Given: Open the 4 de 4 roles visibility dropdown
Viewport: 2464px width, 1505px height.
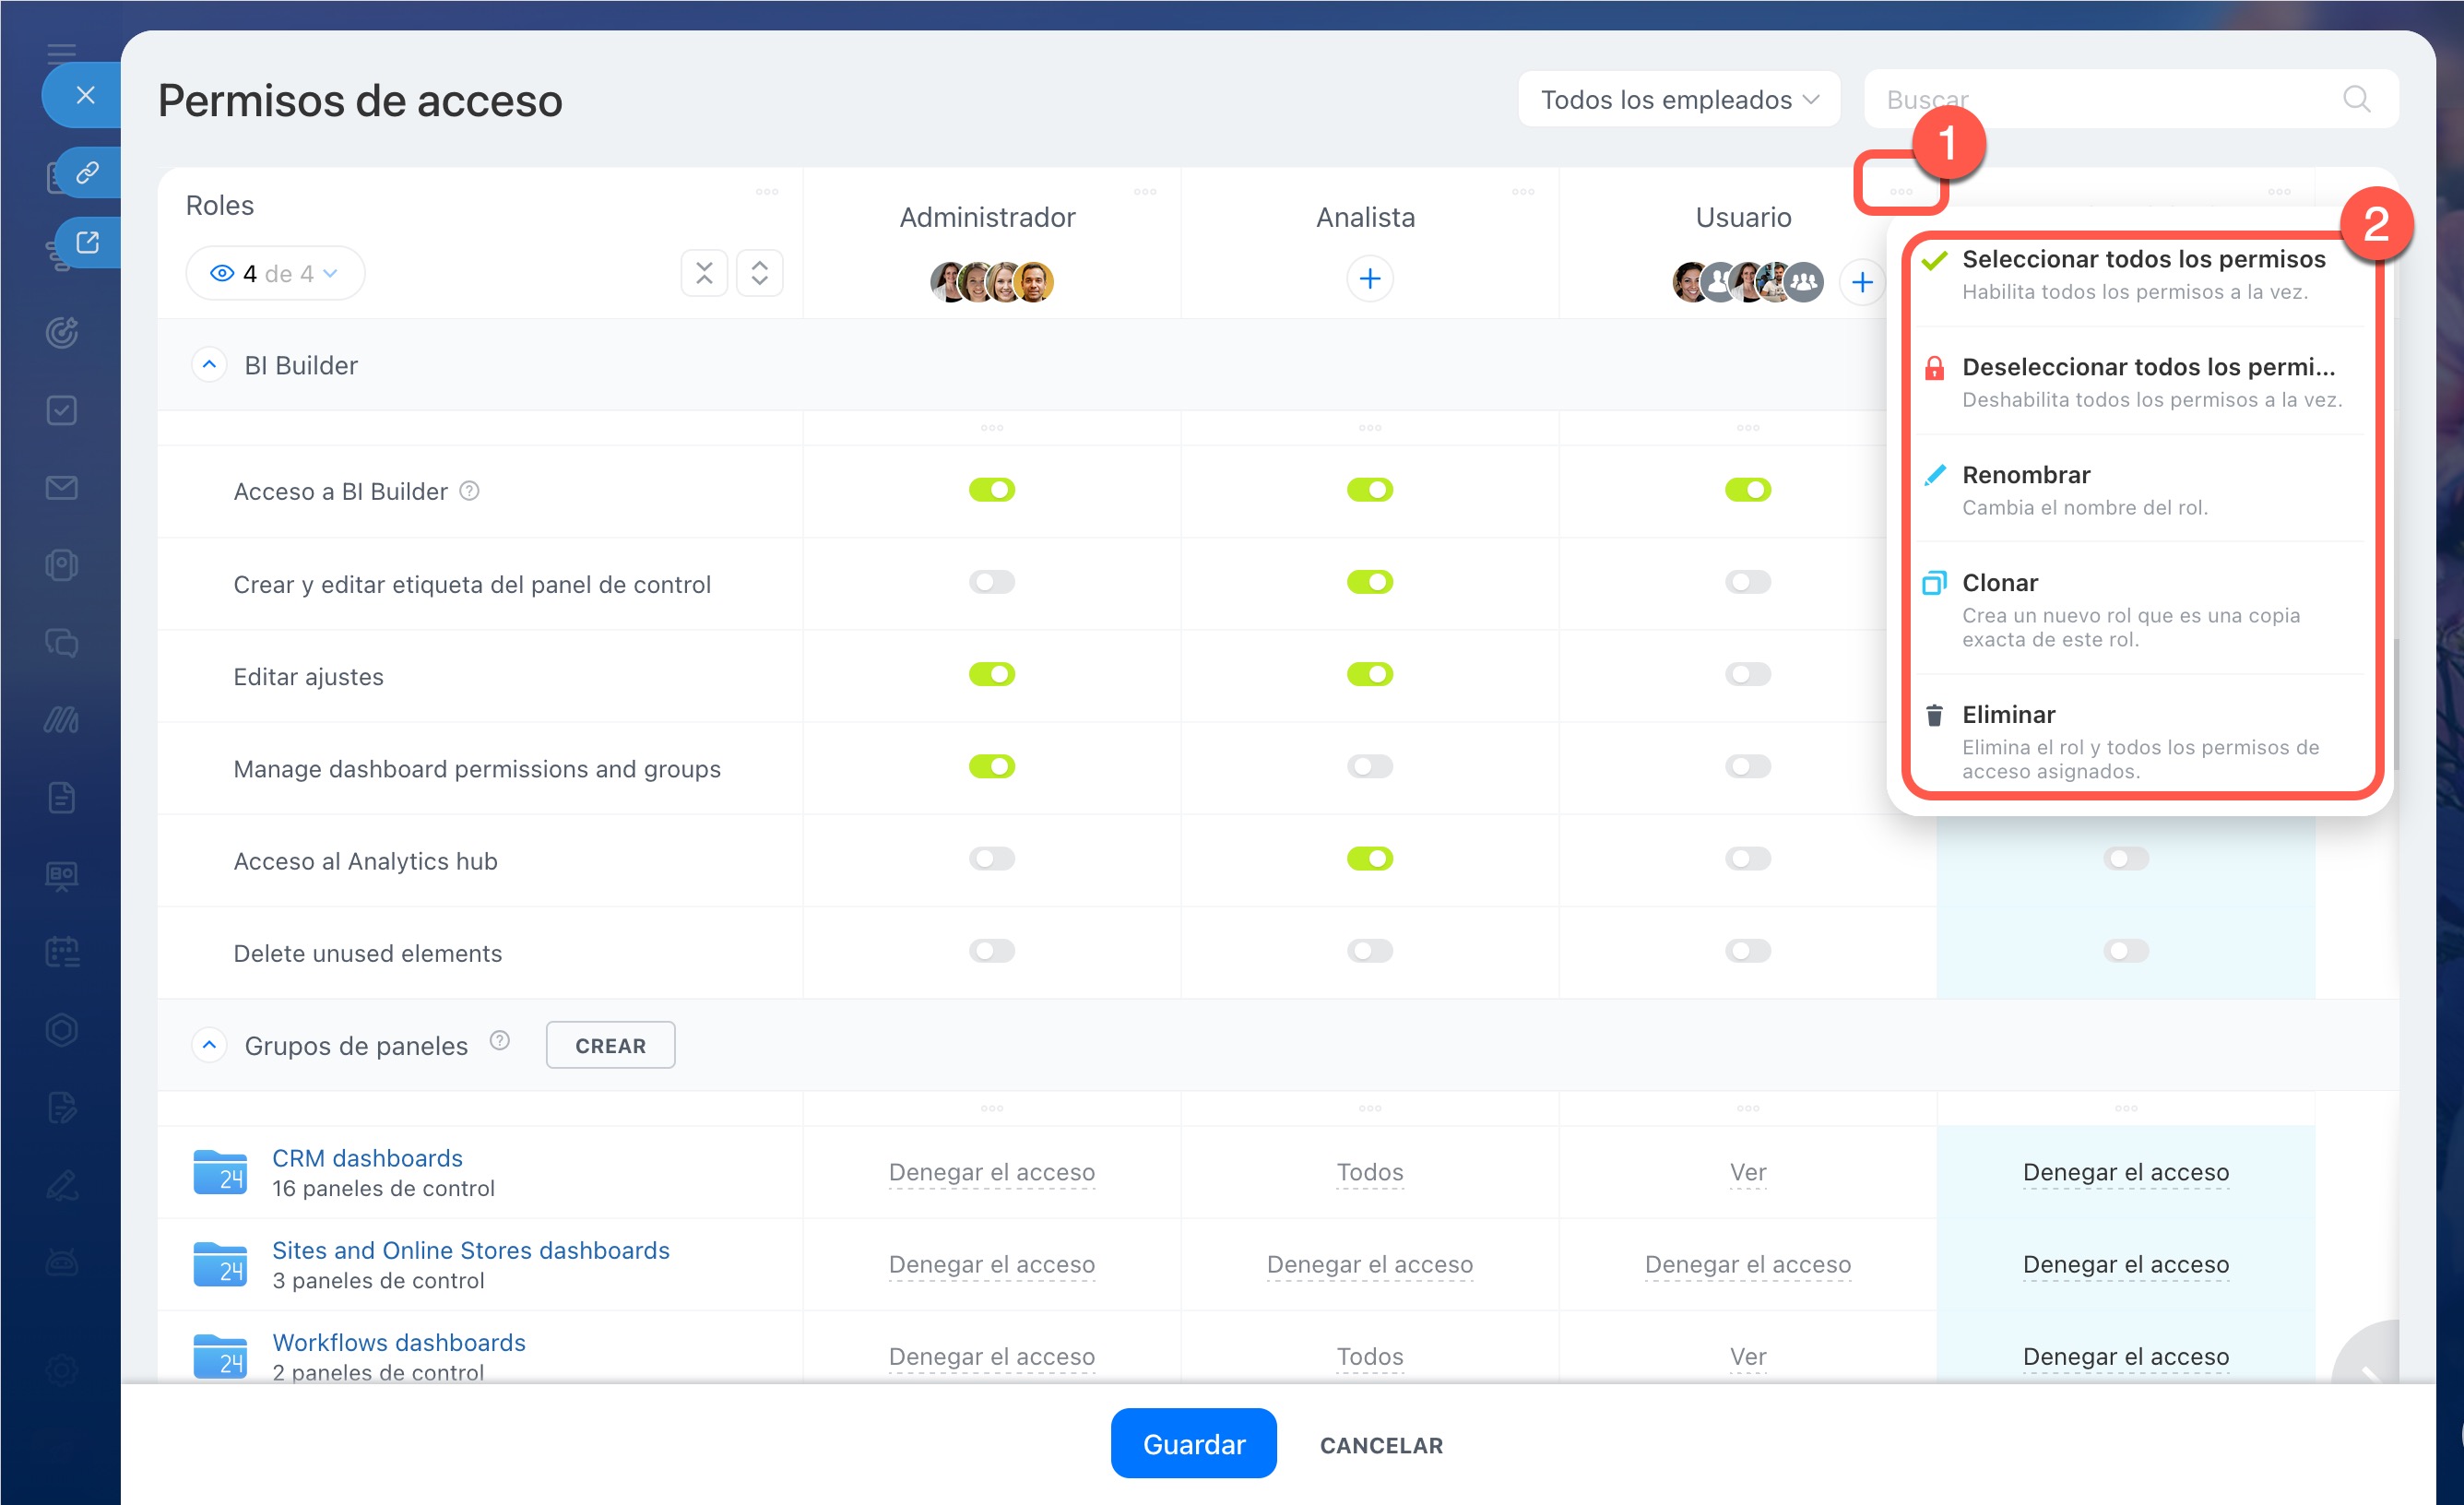Looking at the screenshot, I should (275, 273).
